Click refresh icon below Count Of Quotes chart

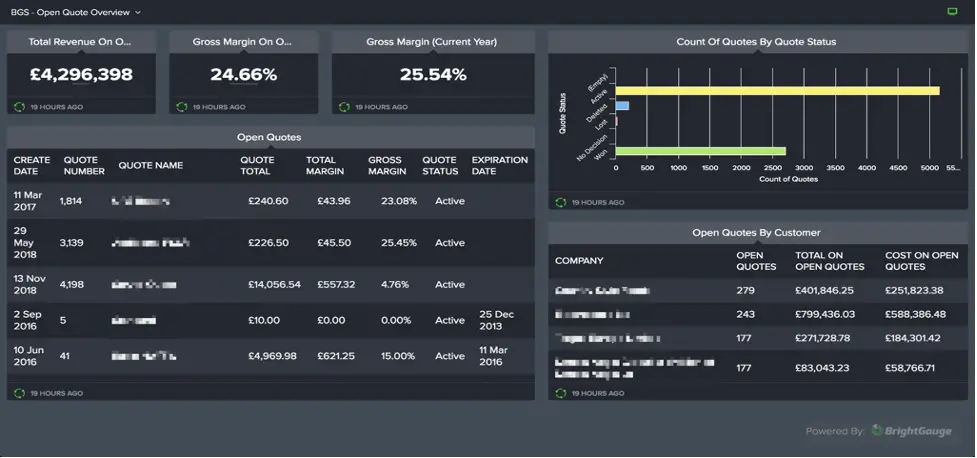[x=560, y=202]
